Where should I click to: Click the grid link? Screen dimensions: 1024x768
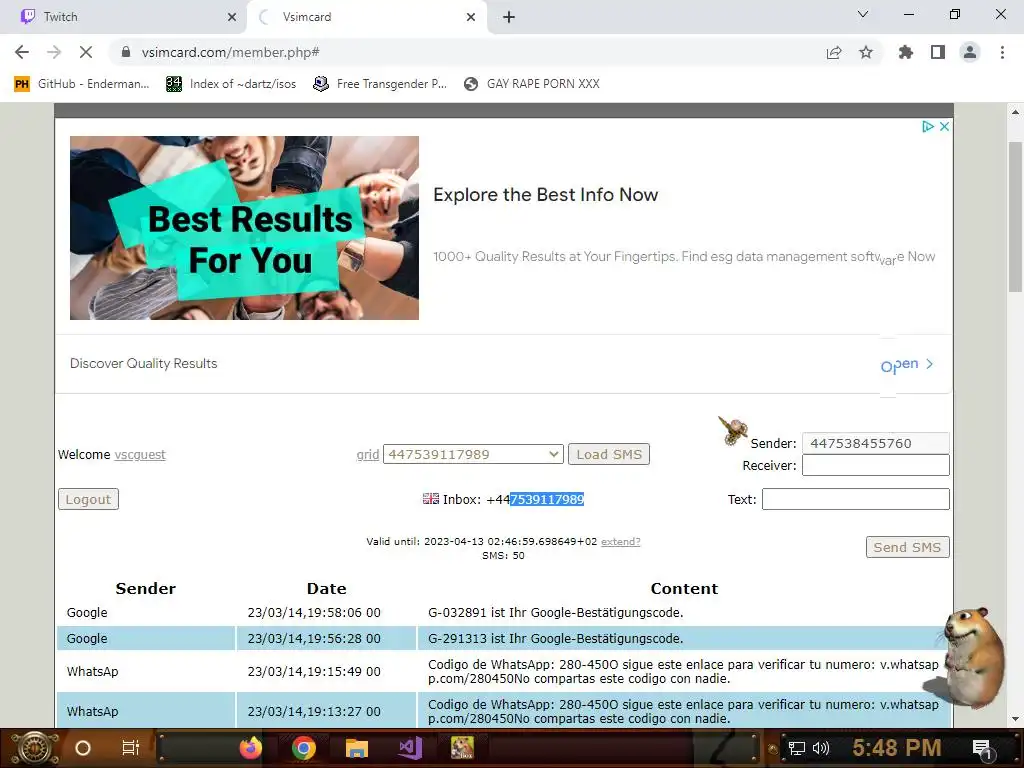(368, 455)
